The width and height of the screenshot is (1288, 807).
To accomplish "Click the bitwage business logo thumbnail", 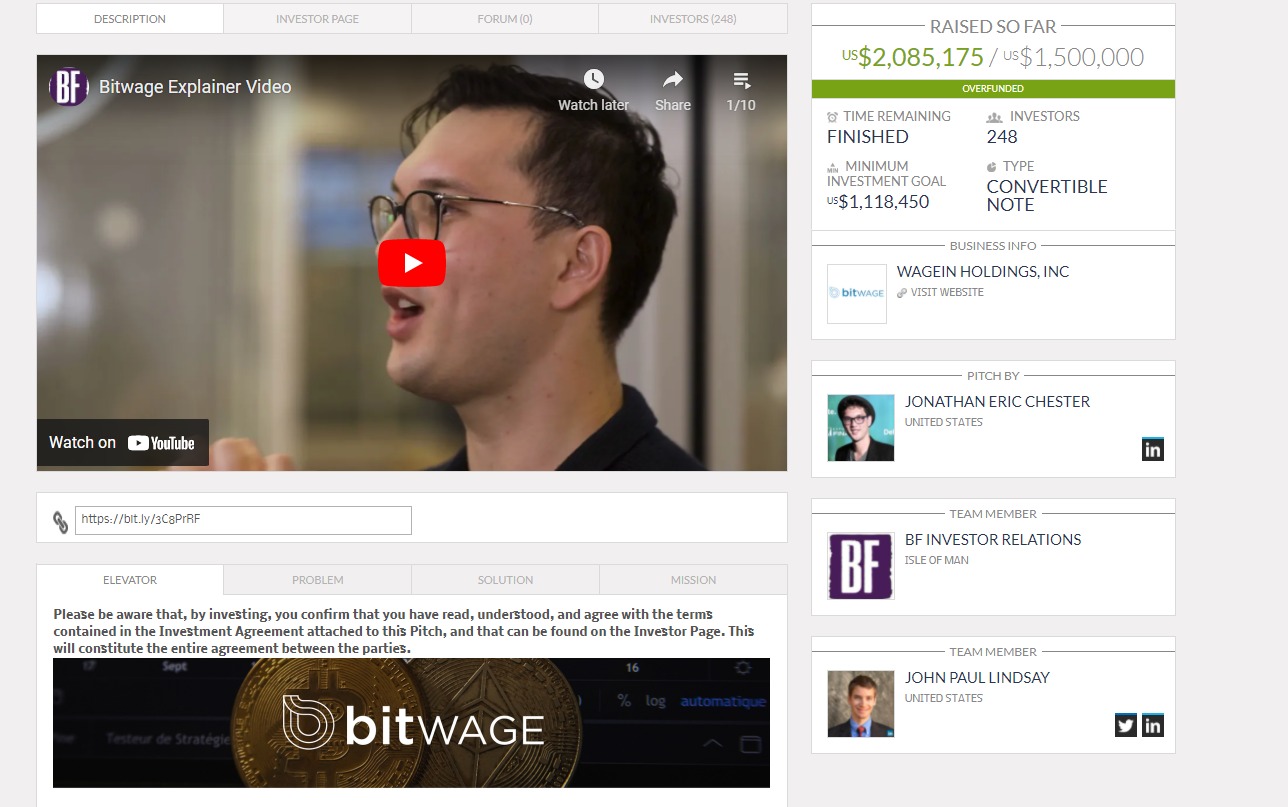I will [856, 293].
